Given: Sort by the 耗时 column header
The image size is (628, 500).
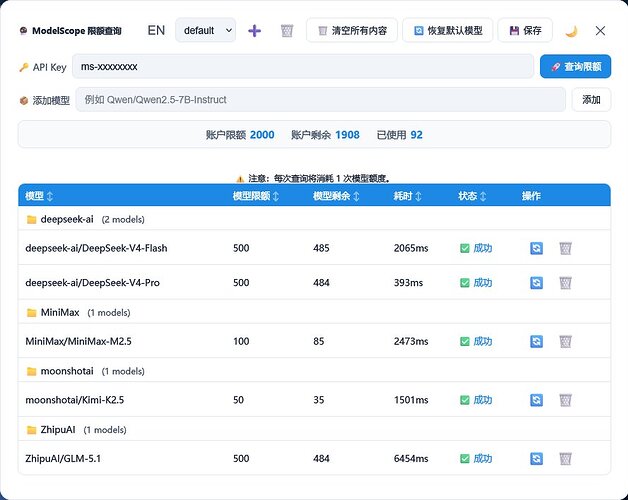Looking at the screenshot, I should (407, 196).
